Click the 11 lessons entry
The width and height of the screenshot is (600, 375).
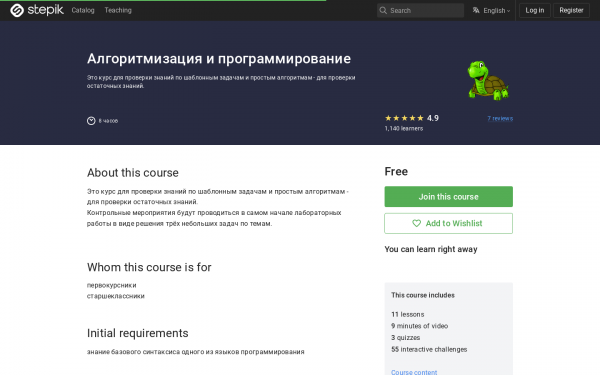408,314
